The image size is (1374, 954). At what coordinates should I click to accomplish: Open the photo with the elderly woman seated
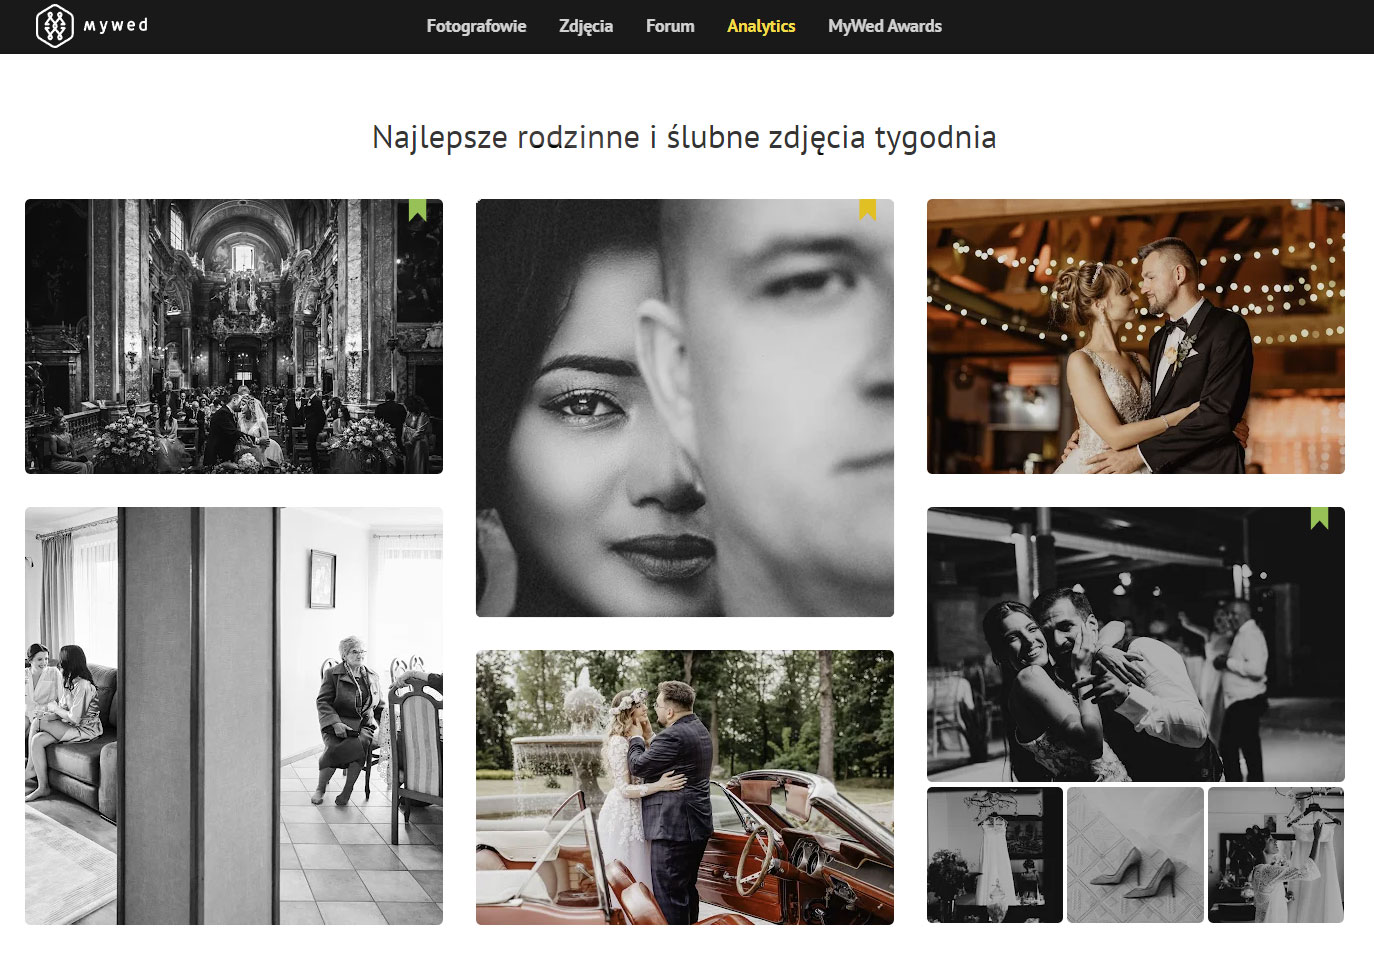pos(233,715)
